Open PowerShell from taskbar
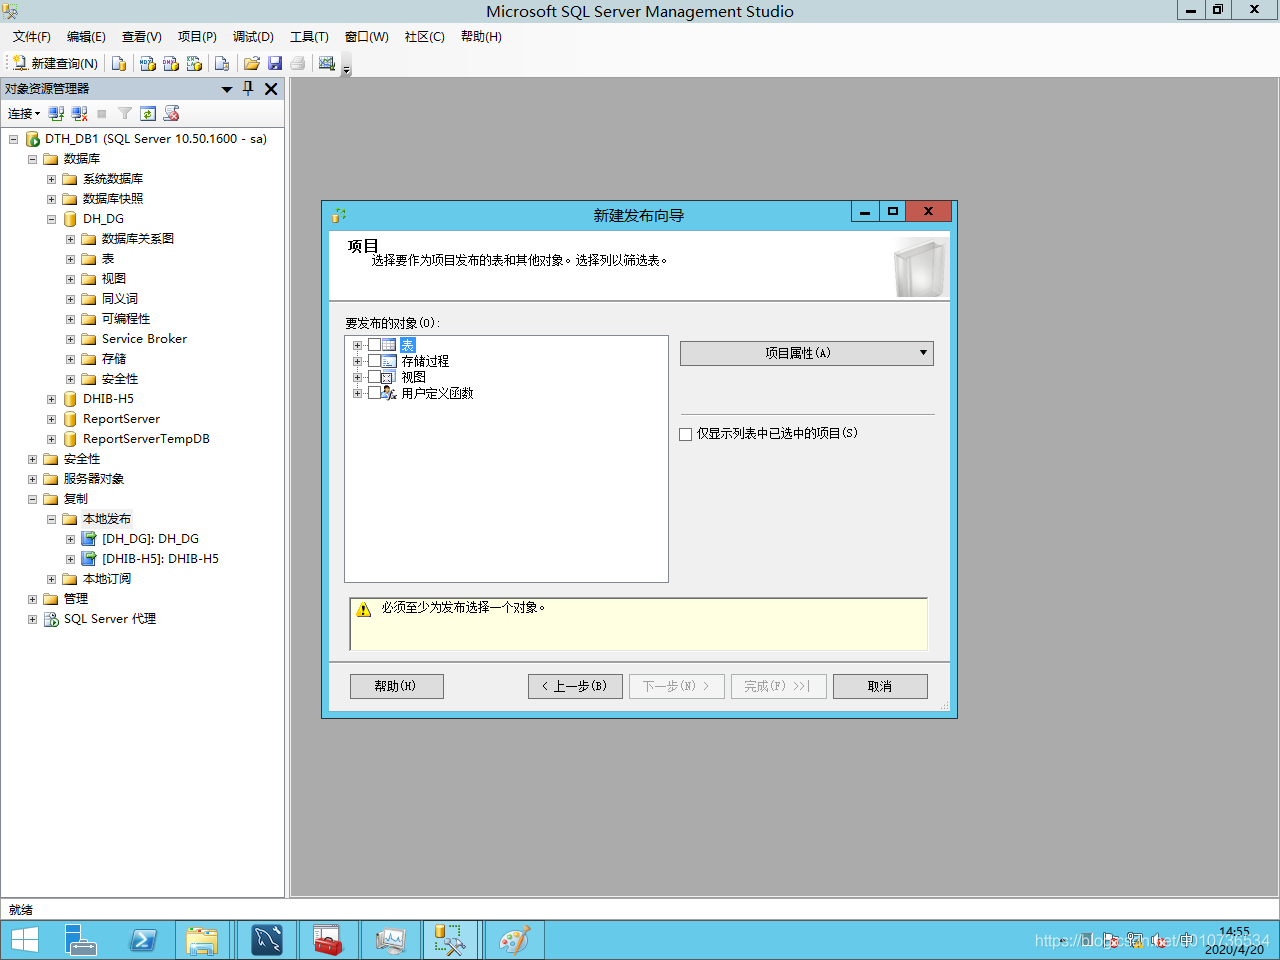The height and width of the screenshot is (960, 1280). (143, 940)
